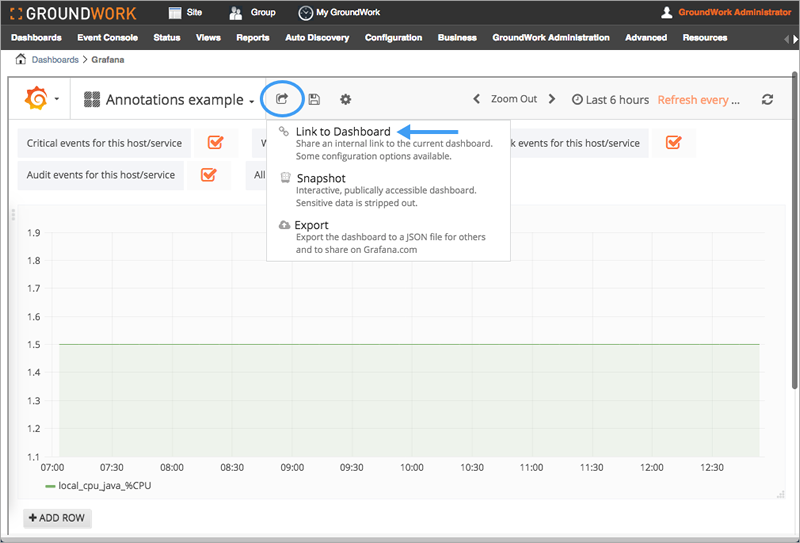Click the user profile icon
The image size is (800, 543).
(666, 13)
